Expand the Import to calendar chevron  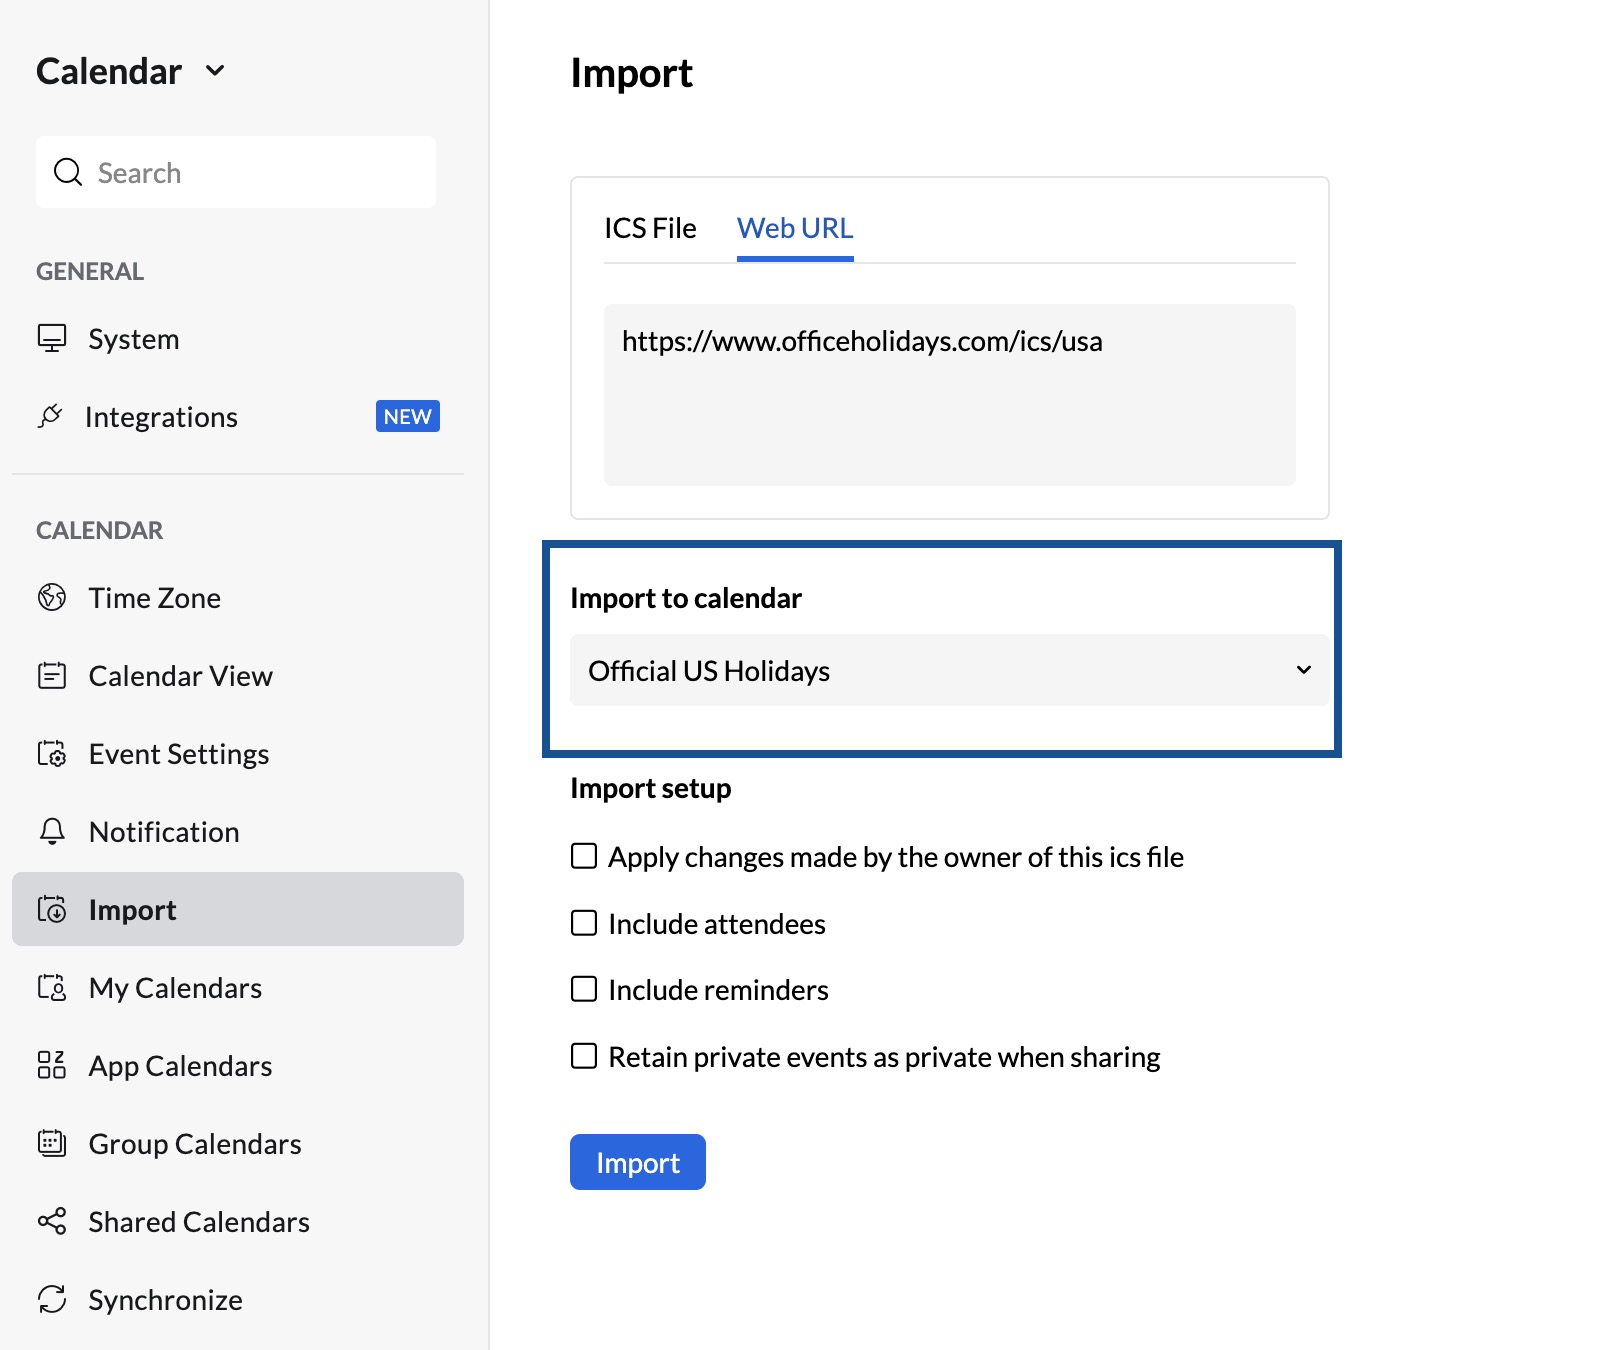1303,670
